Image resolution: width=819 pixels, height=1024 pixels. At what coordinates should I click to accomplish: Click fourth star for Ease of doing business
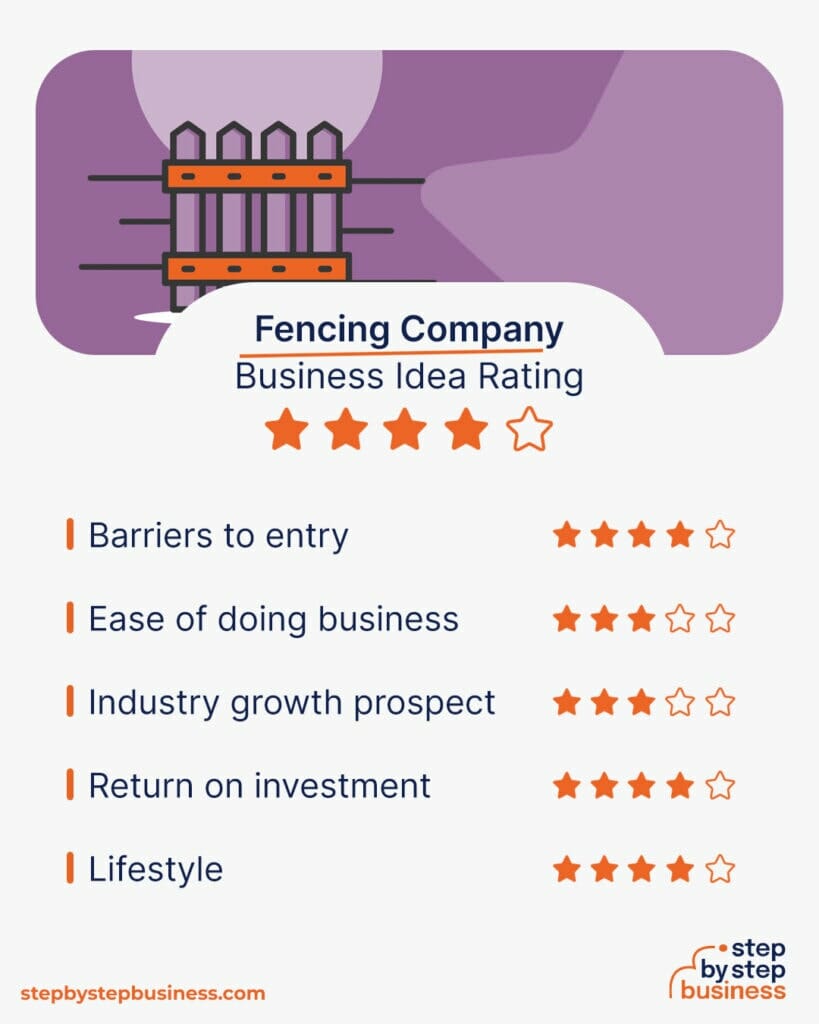pyautogui.click(x=681, y=619)
